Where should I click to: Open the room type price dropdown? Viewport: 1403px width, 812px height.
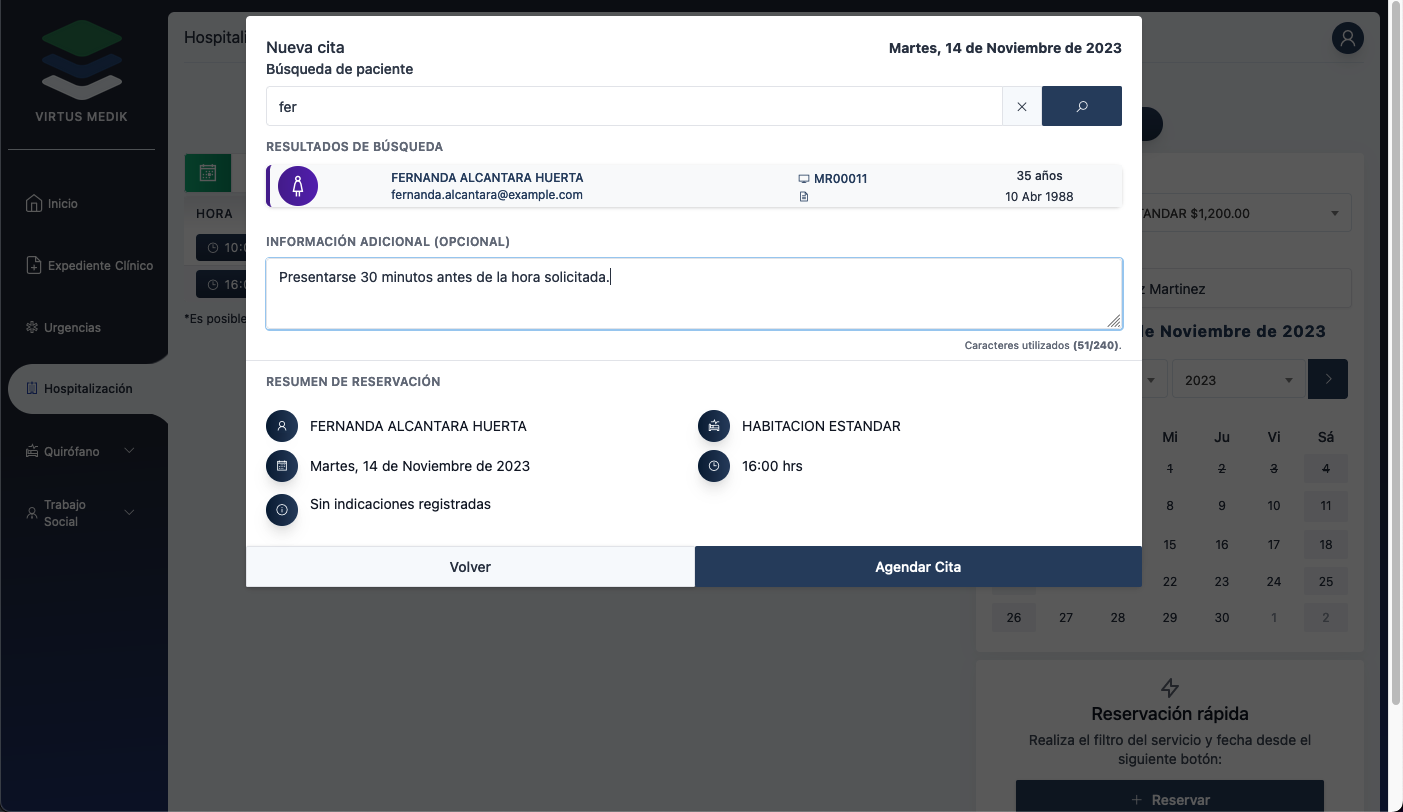click(x=1240, y=213)
